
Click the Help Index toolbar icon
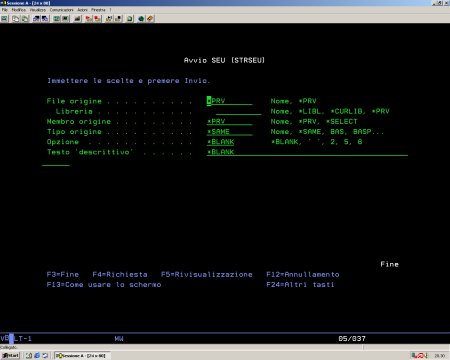pyautogui.click(x=150, y=19)
